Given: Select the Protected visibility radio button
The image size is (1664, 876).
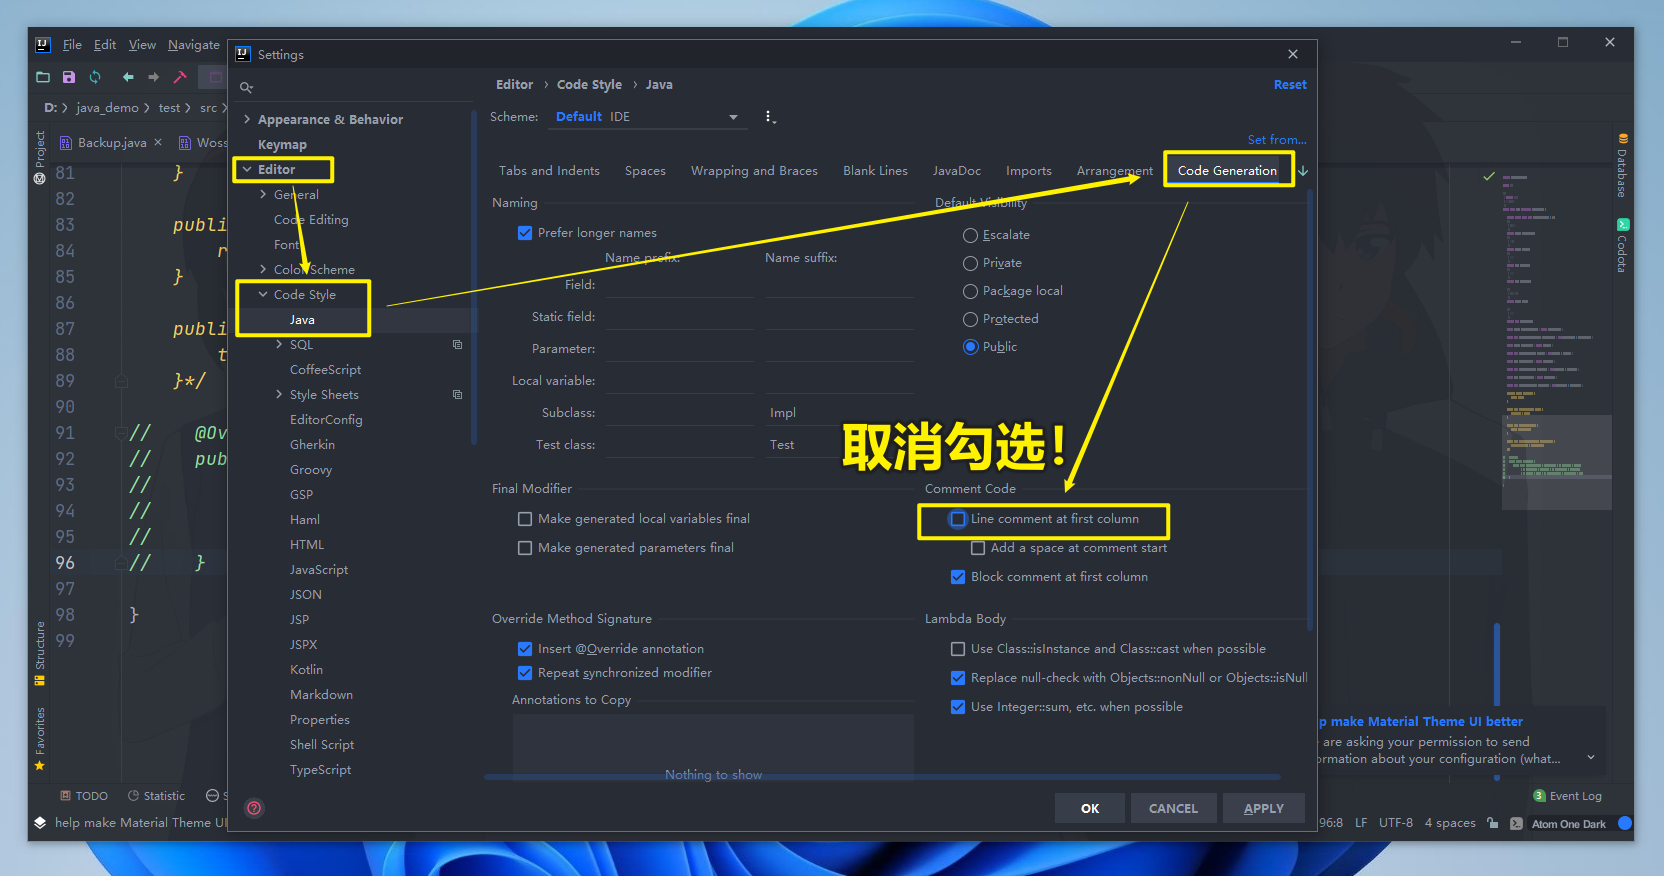Looking at the screenshot, I should pyautogui.click(x=970, y=319).
